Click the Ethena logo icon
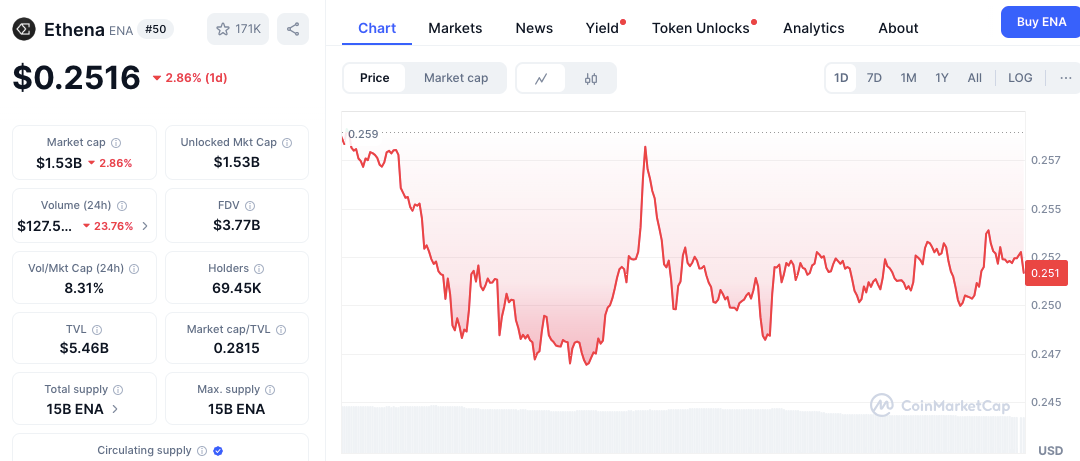The width and height of the screenshot is (1080, 461). (x=24, y=29)
